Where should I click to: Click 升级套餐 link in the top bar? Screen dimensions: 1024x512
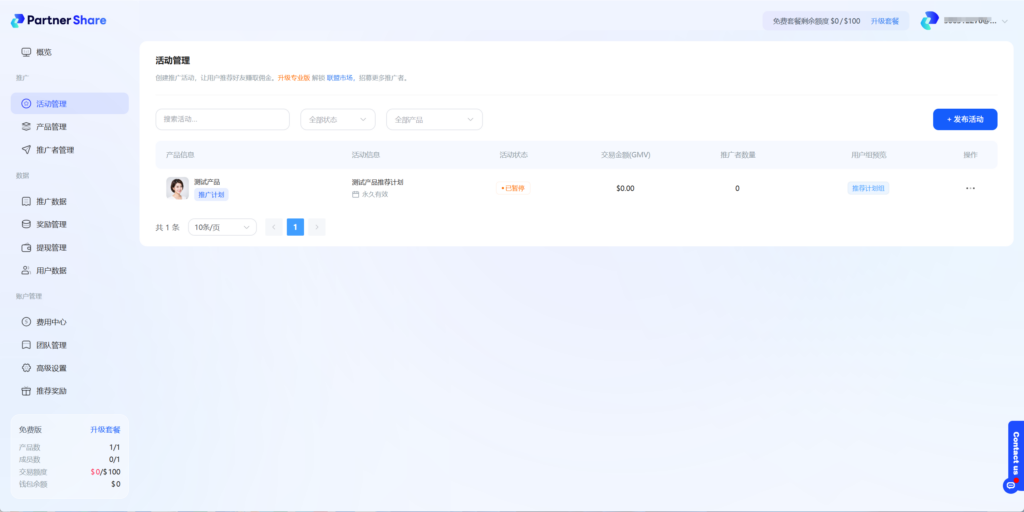884,21
